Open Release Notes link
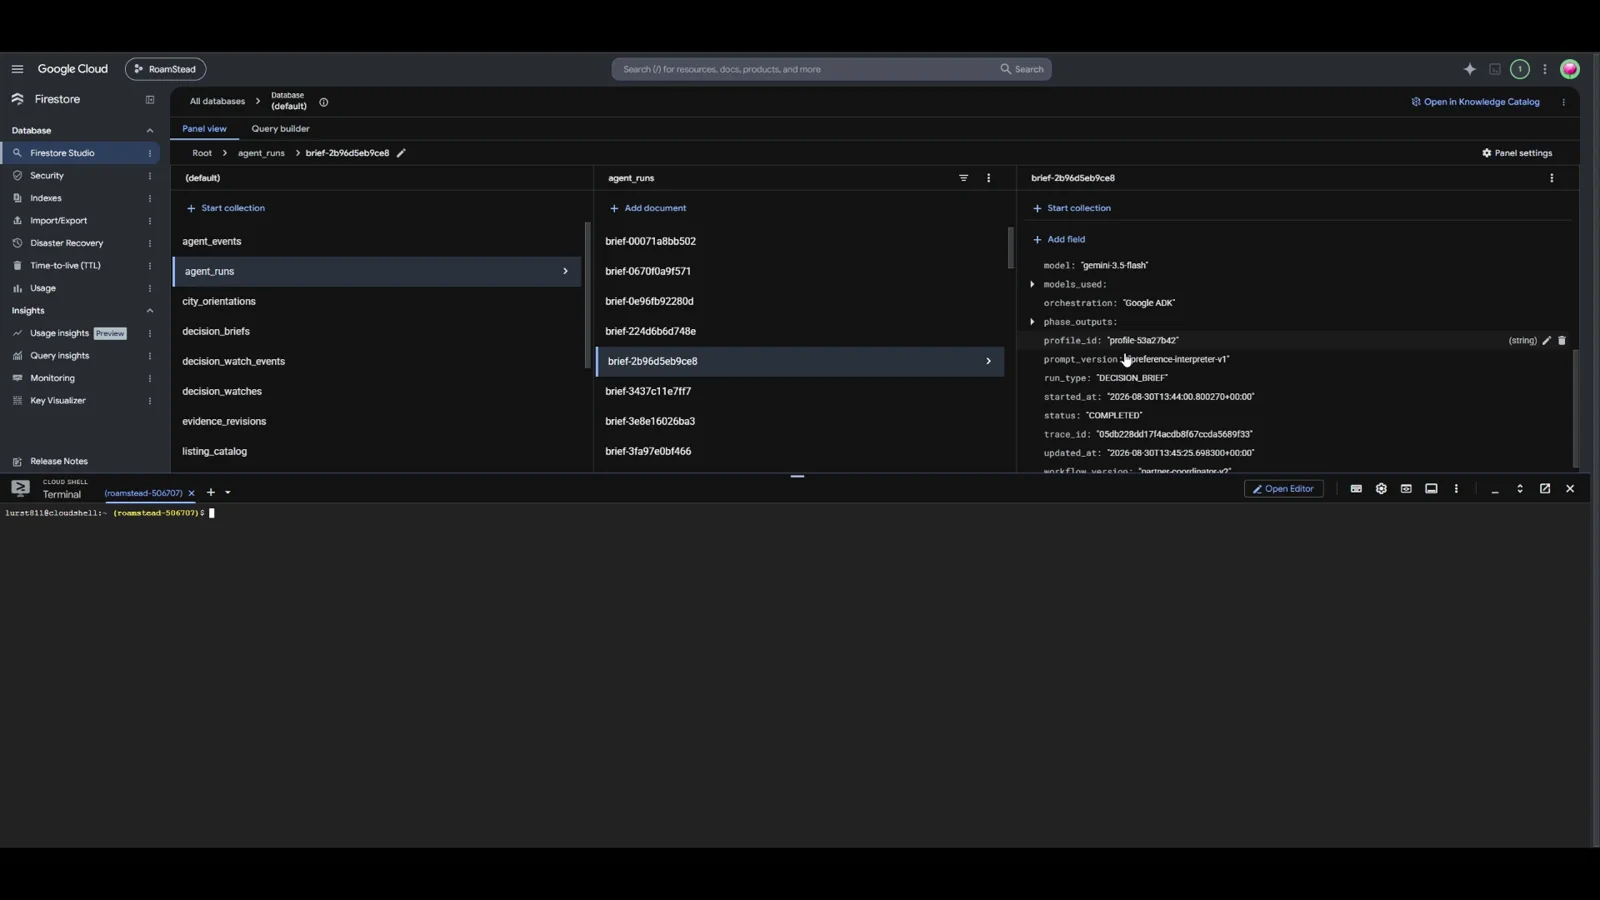 point(58,461)
